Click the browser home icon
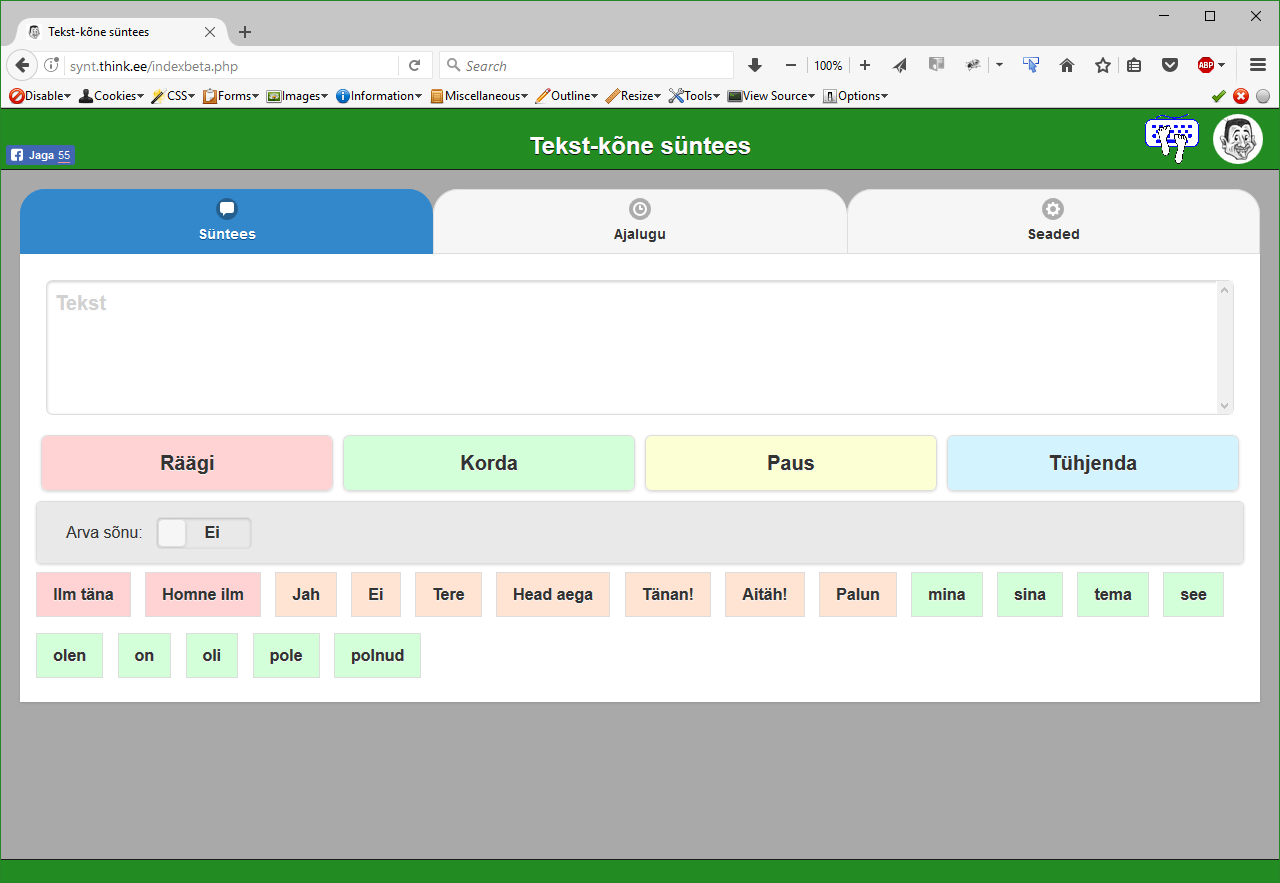This screenshot has width=1280, height=883. 1067,66
